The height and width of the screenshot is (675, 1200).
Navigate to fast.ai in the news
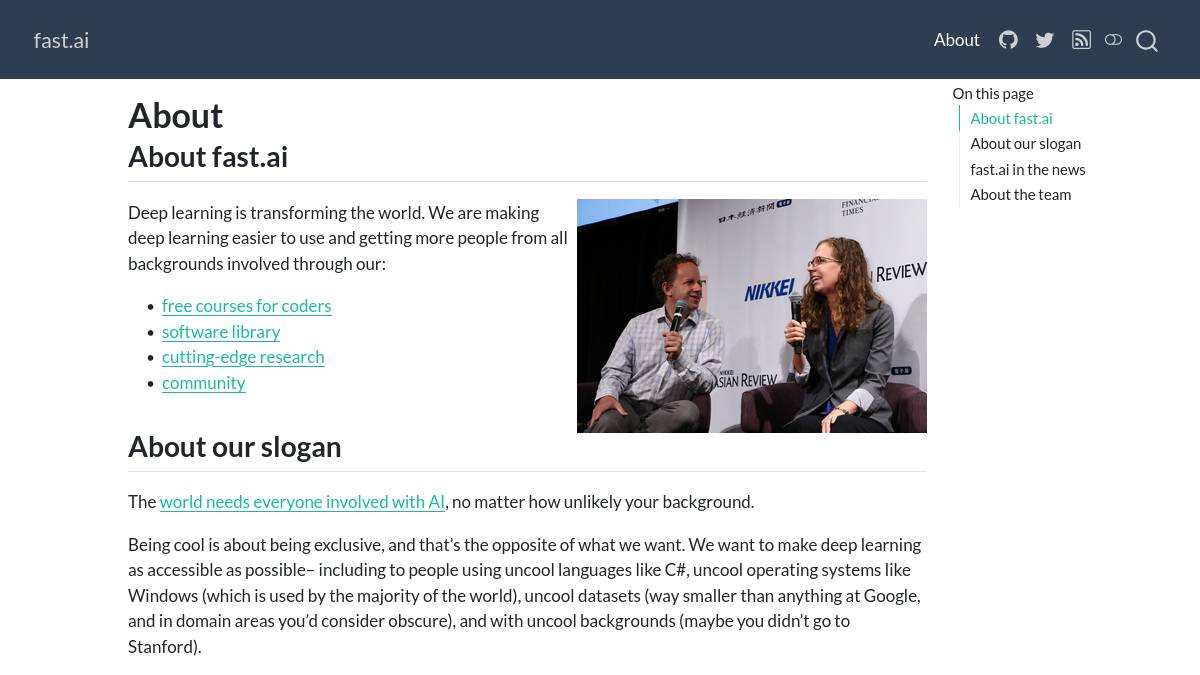[x=1027, y=169]
